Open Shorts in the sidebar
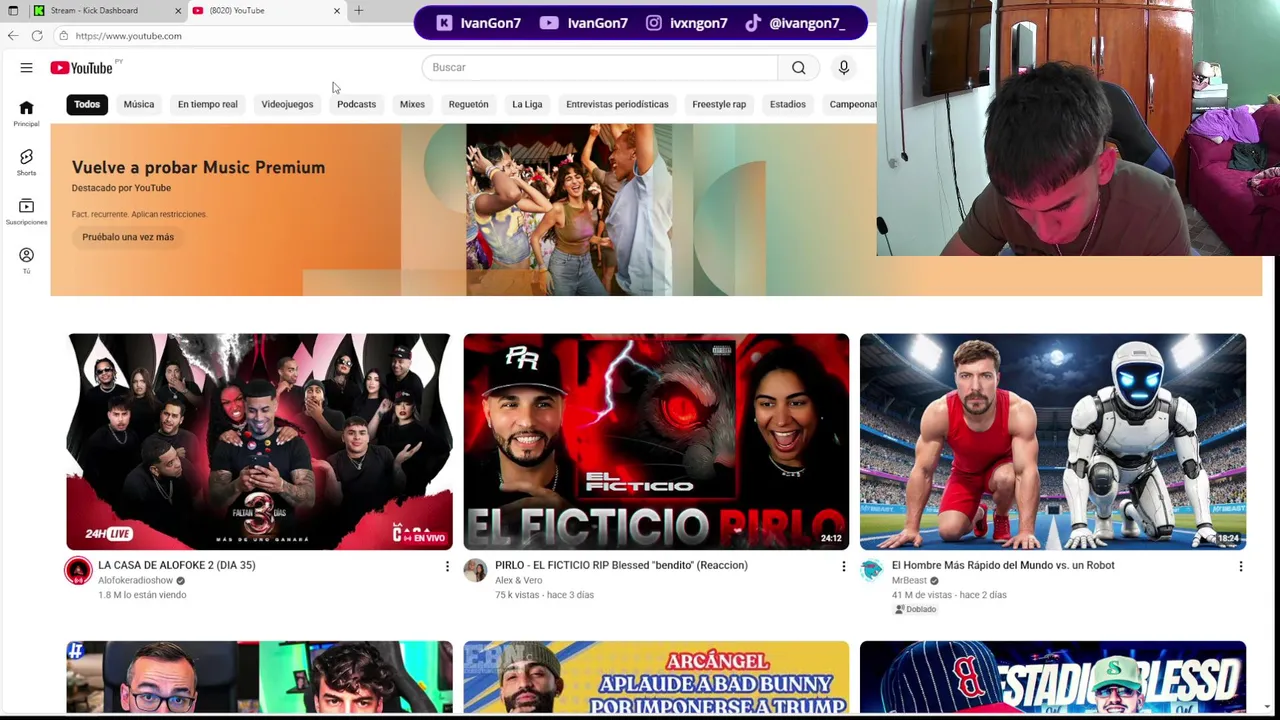The height and width of the screenshot is (720, 1280). [x=26, y=163]
